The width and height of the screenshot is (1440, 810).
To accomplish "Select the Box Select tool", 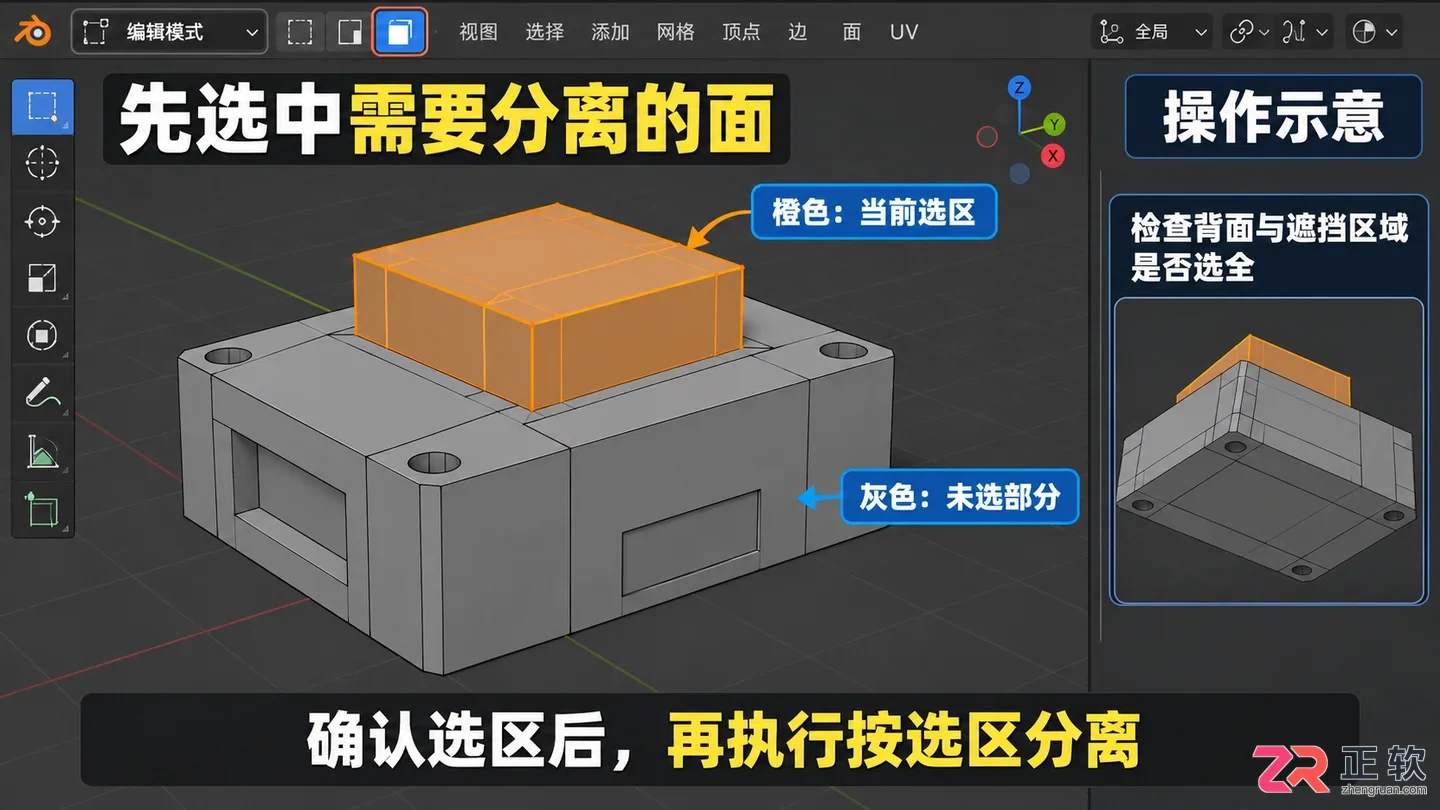I will (x=42, y=107).
